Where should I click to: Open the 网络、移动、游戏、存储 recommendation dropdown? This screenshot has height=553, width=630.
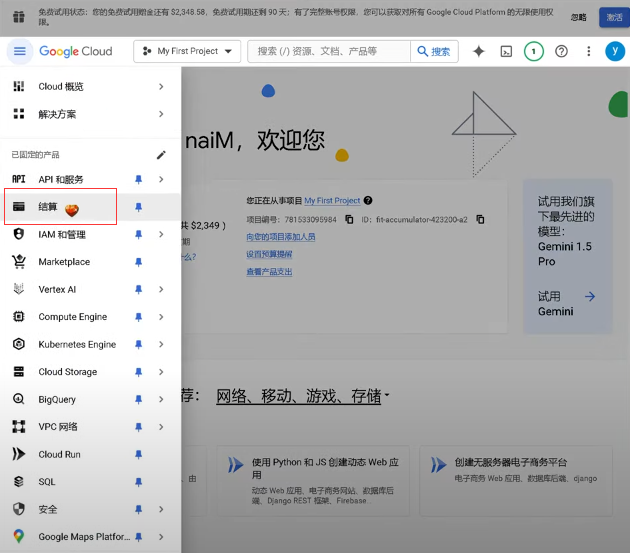(x=303, y=396)
